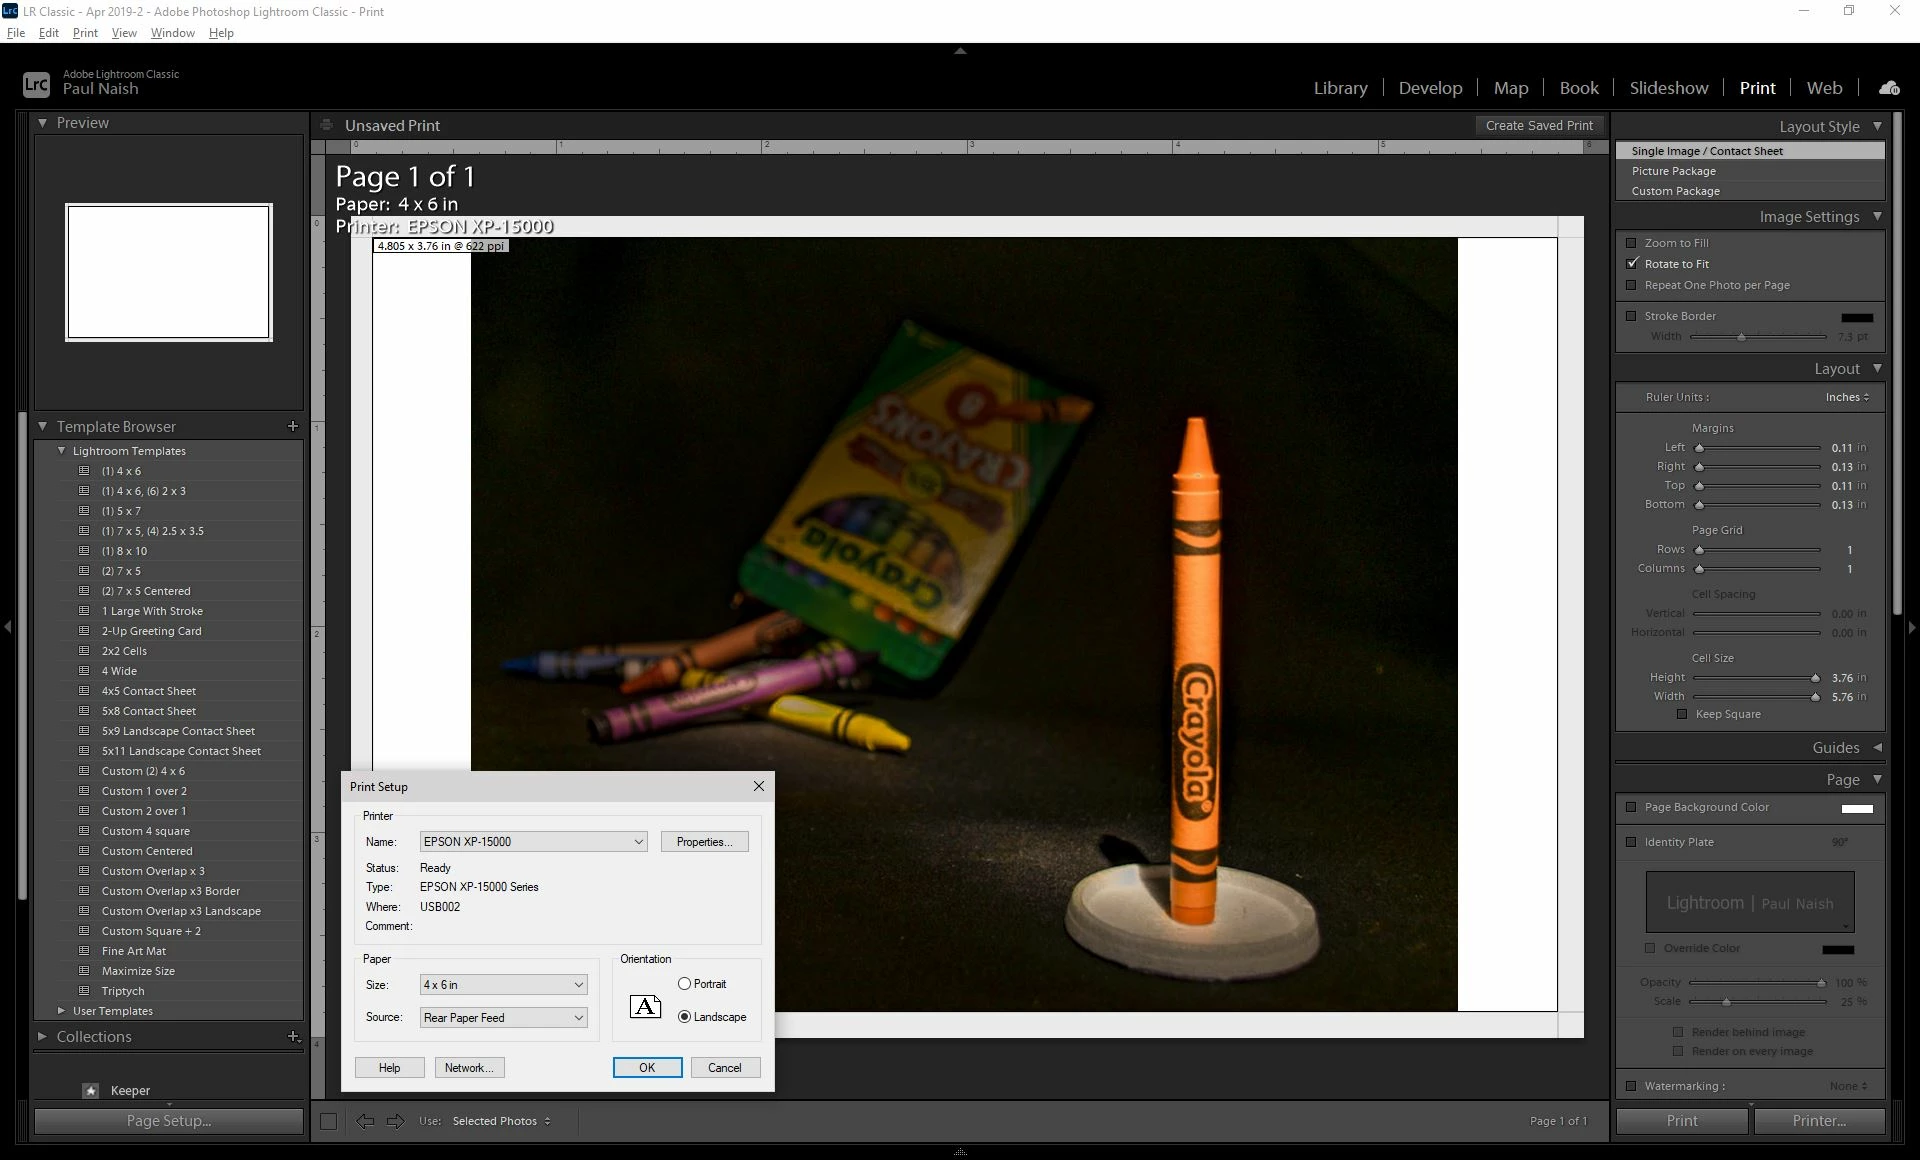The image size is (1920, 1160).
Task: Close the Print Setup dialog
Action: tap(759, 786)
